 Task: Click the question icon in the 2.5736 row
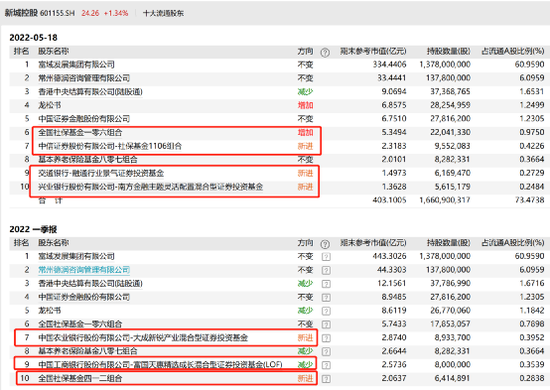point(326,365)
